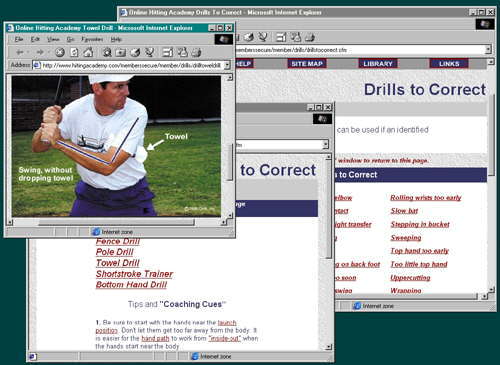The height and width of the screenshot is (365, 500).
Task: Click the scroll-down arrow in the middle window's vertical scrollbar
Action: [x=329, y=347]
